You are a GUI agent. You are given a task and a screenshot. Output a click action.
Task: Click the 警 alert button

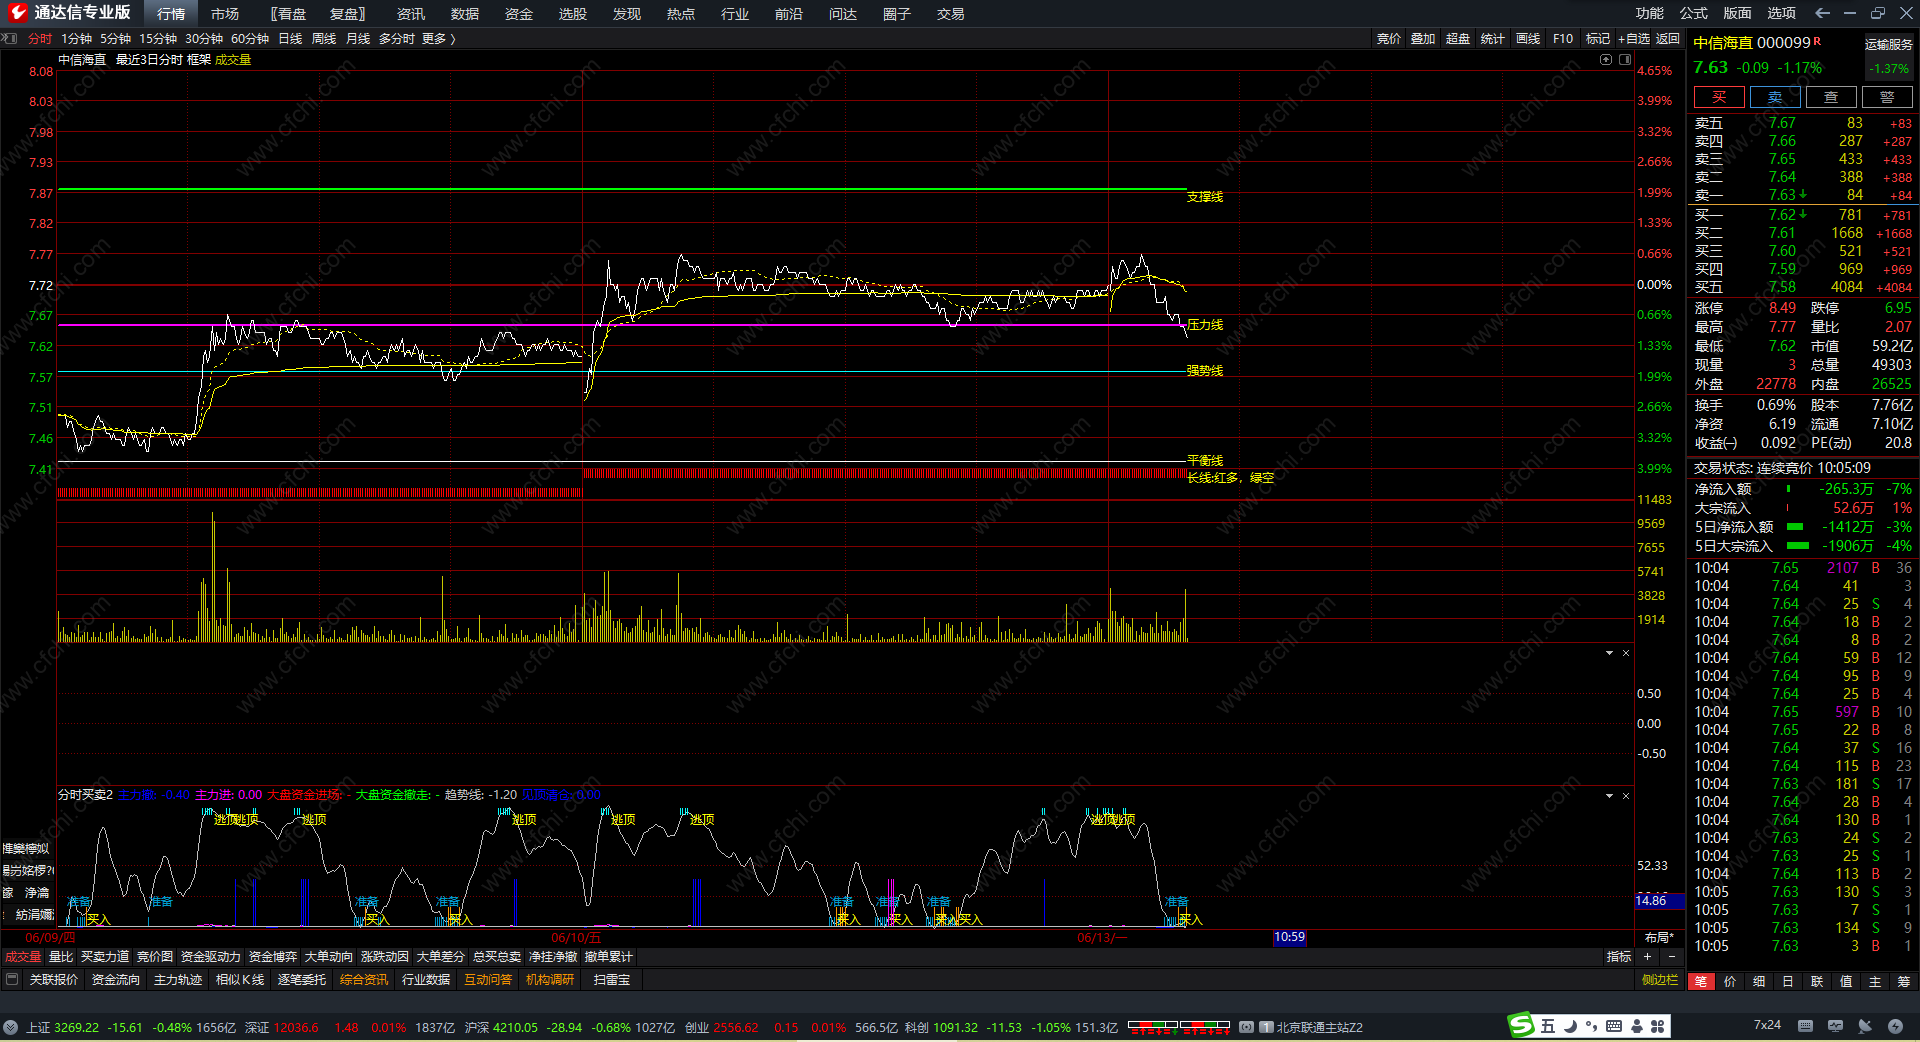tap(1887, 97)
